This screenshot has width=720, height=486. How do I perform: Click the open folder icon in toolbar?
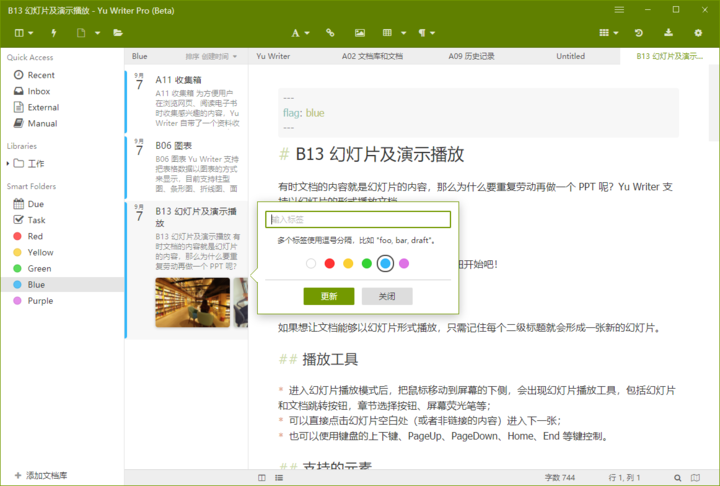[118, 33]
